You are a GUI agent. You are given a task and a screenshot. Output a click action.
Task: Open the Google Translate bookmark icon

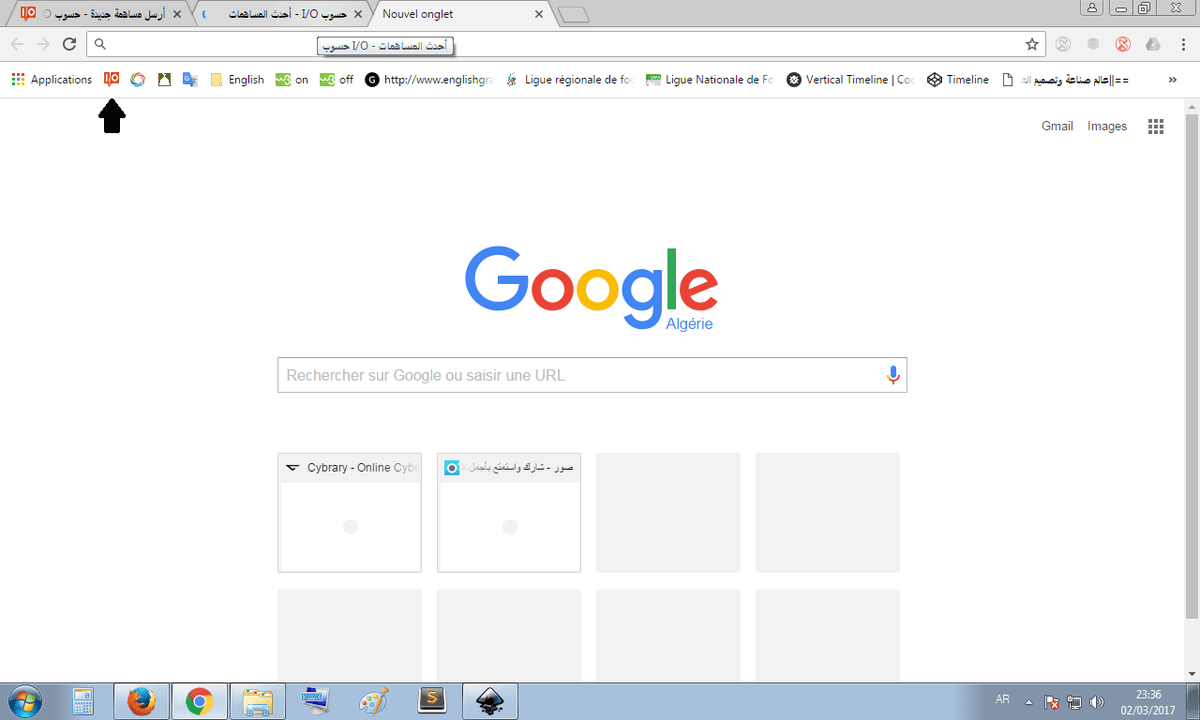click(x=189, y=80)
